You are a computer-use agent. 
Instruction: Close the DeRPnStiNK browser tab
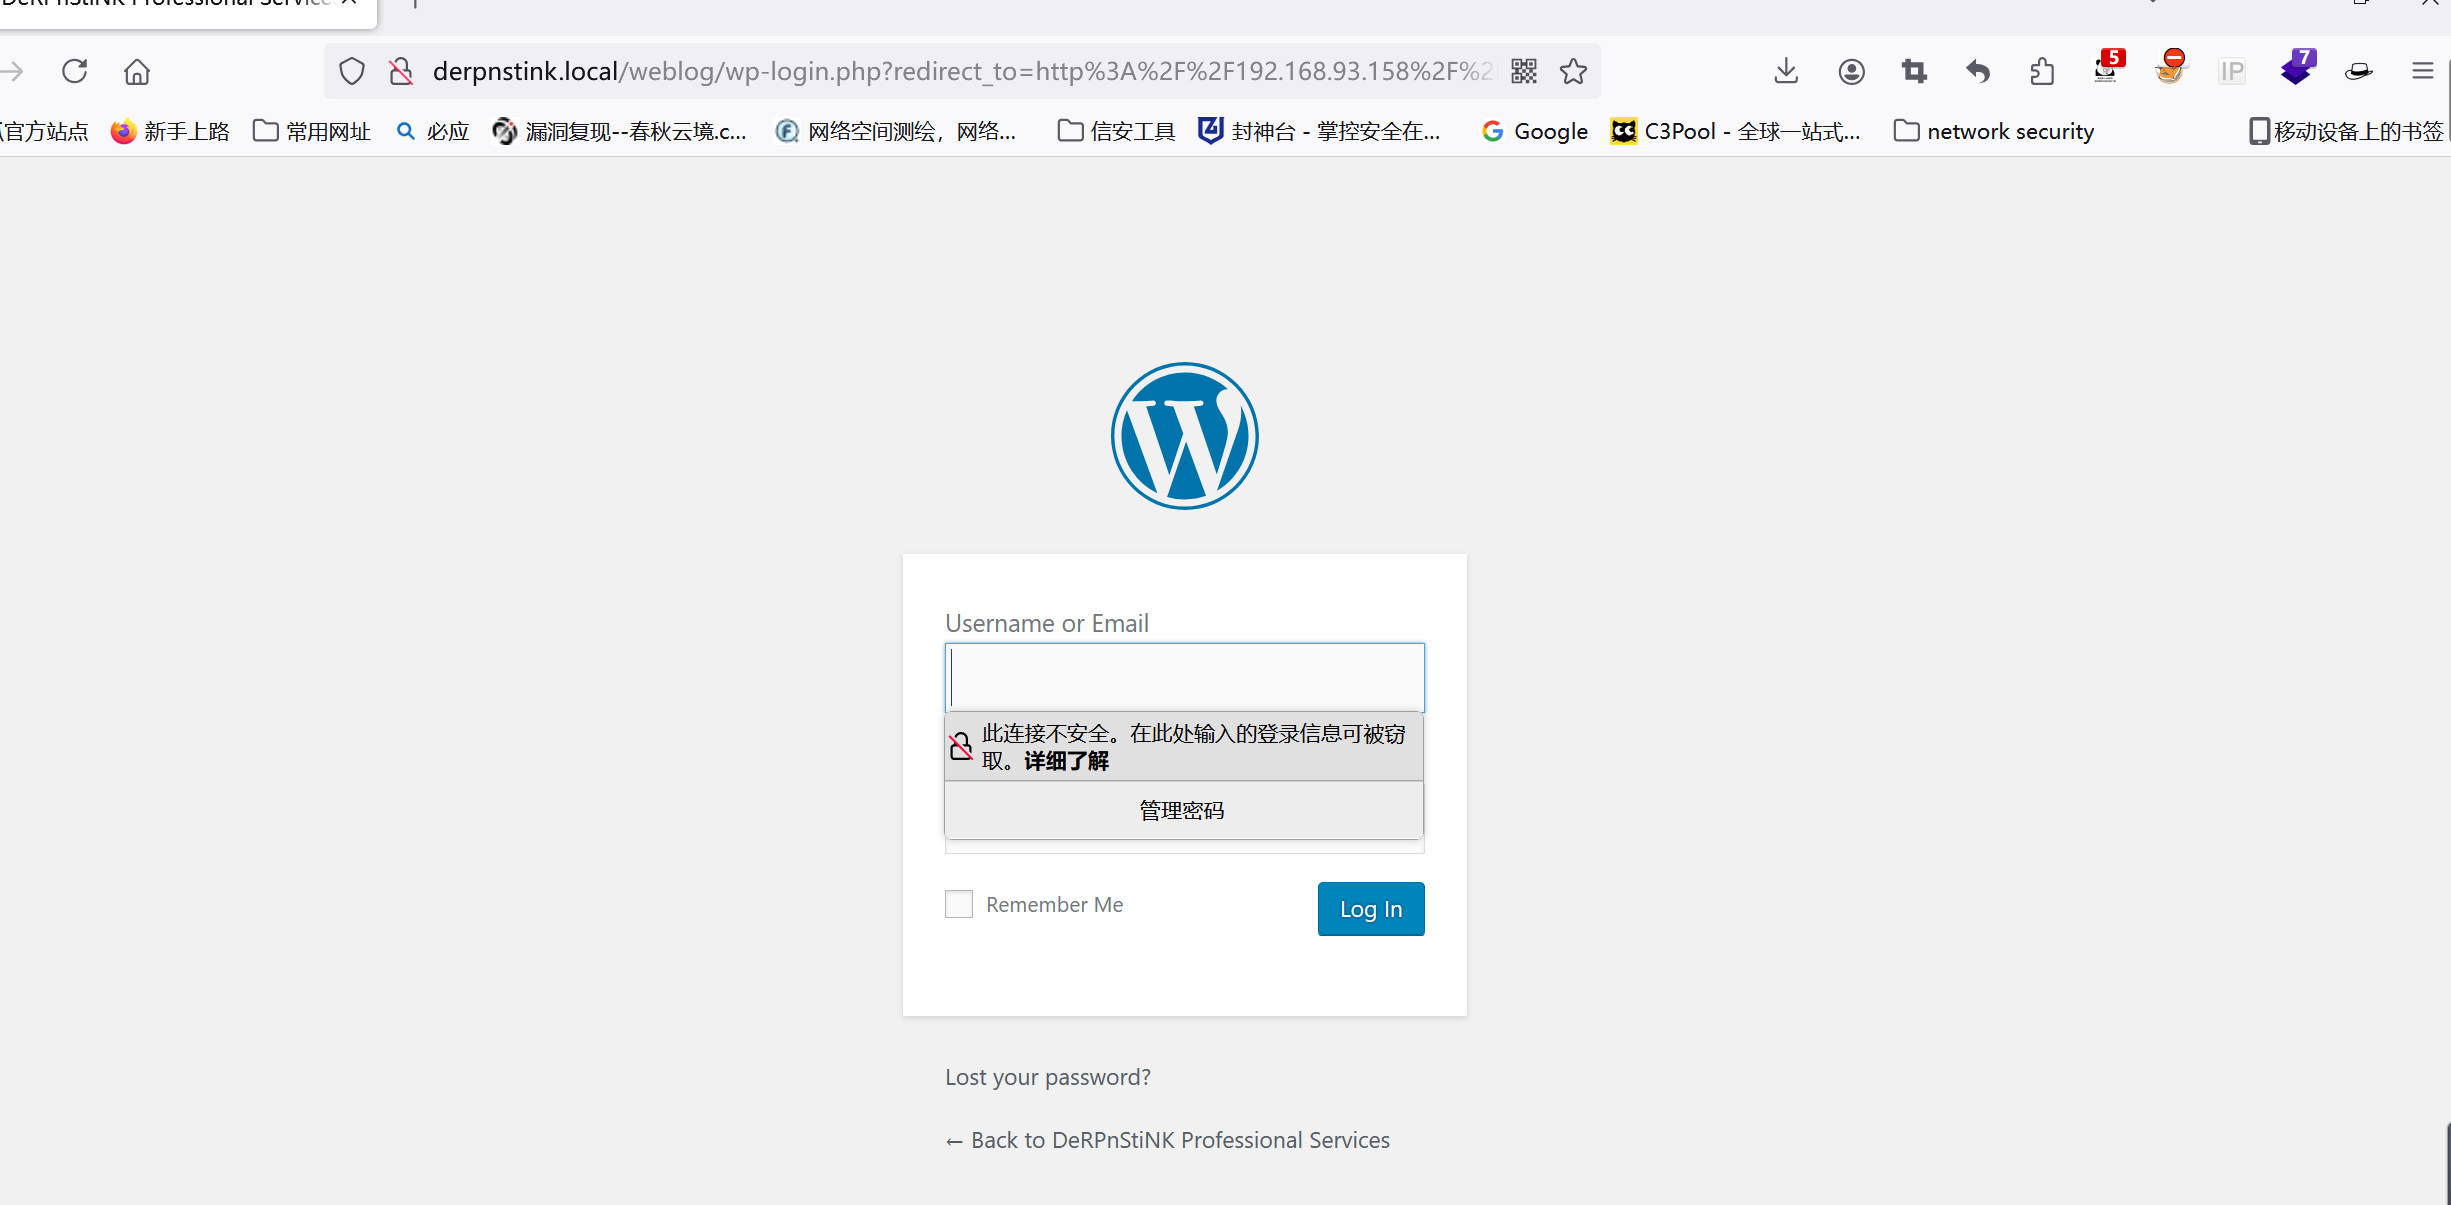tap(349, 3)
